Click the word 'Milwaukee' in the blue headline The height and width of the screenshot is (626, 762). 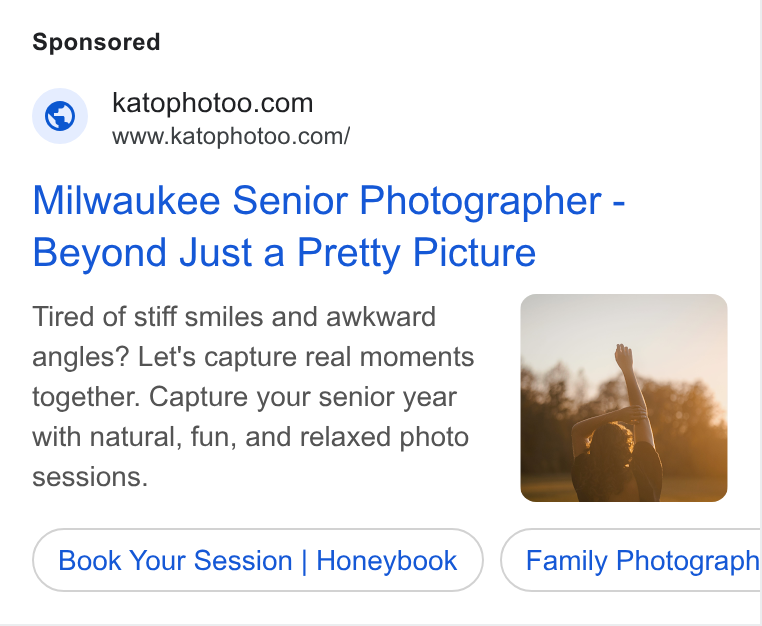point(126,200)
